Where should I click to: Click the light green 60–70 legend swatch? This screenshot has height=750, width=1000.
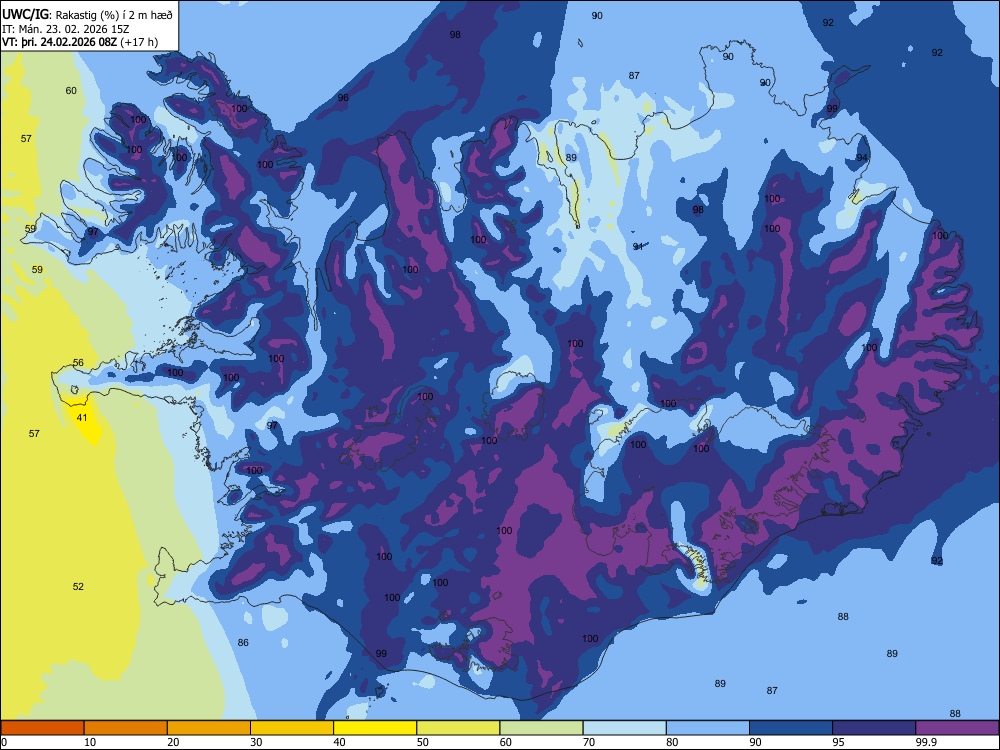pos(541,728)
